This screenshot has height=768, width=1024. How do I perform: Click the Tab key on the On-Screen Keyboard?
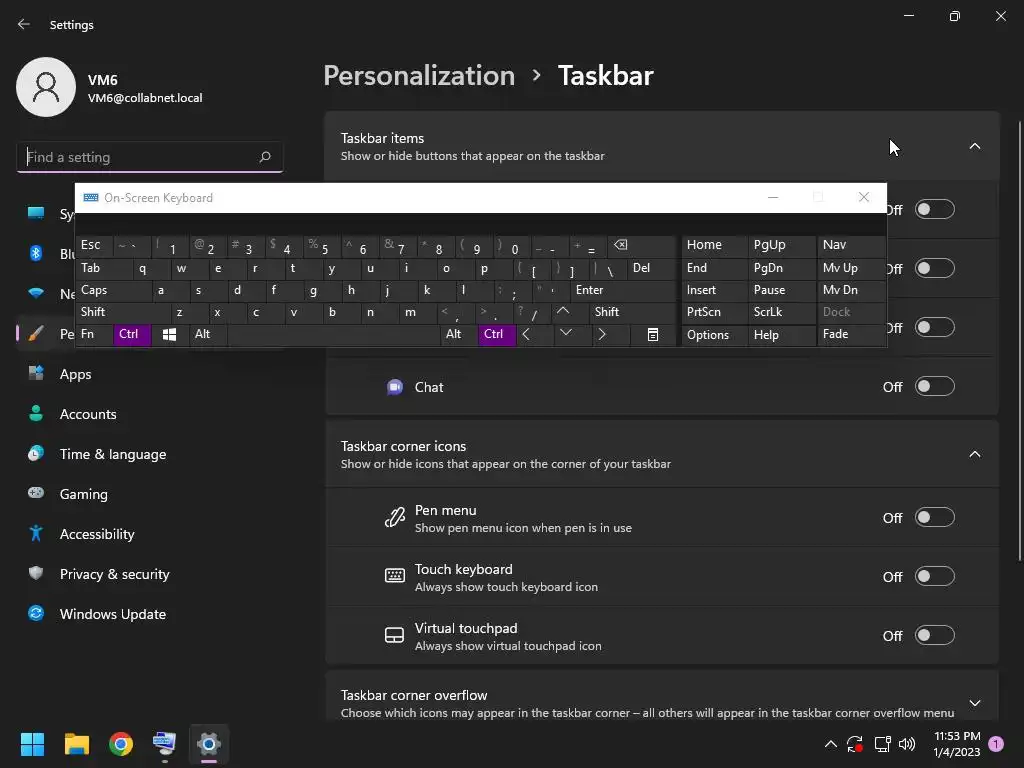point(104,268)
